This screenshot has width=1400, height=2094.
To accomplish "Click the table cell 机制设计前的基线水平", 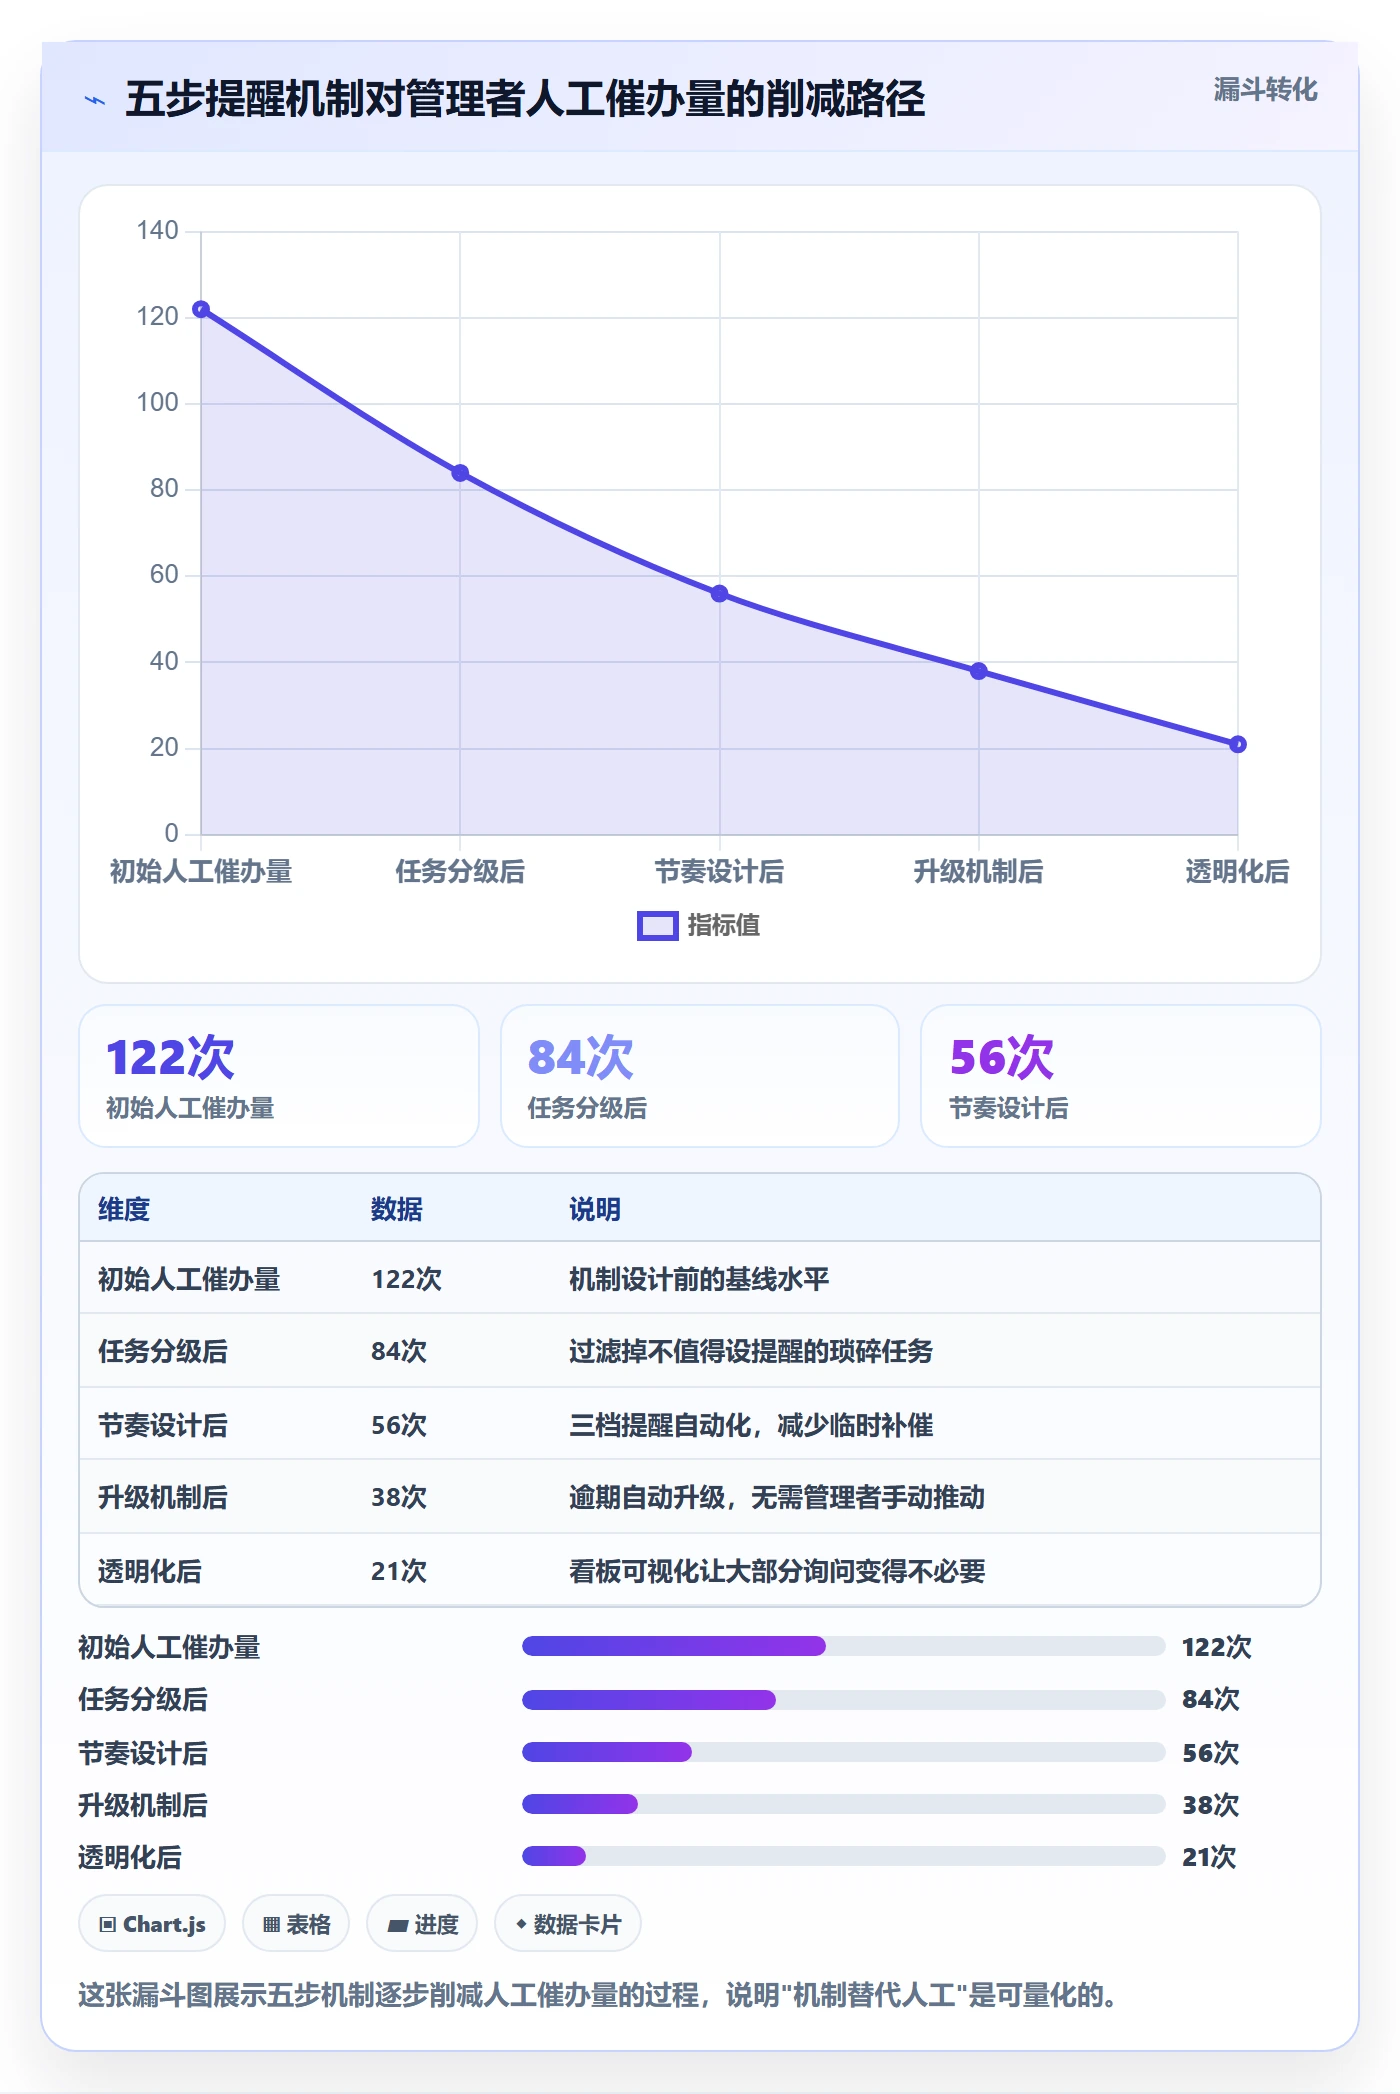I will 699,1279.
